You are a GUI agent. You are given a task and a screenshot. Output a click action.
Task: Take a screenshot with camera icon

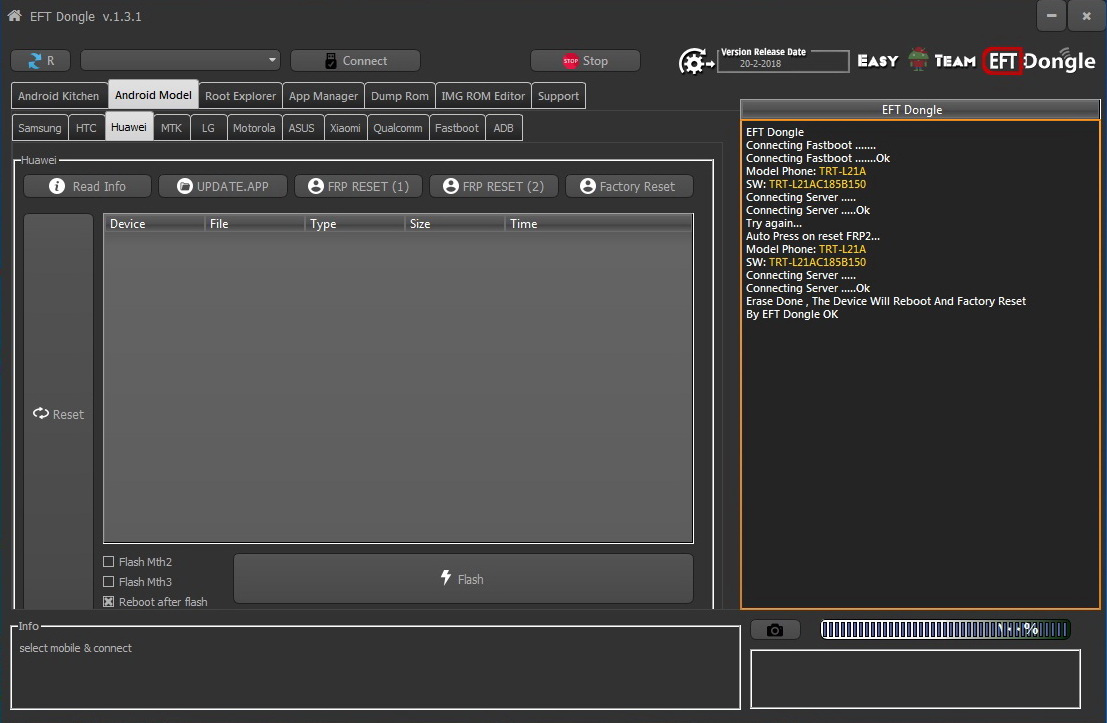(774, 630)
